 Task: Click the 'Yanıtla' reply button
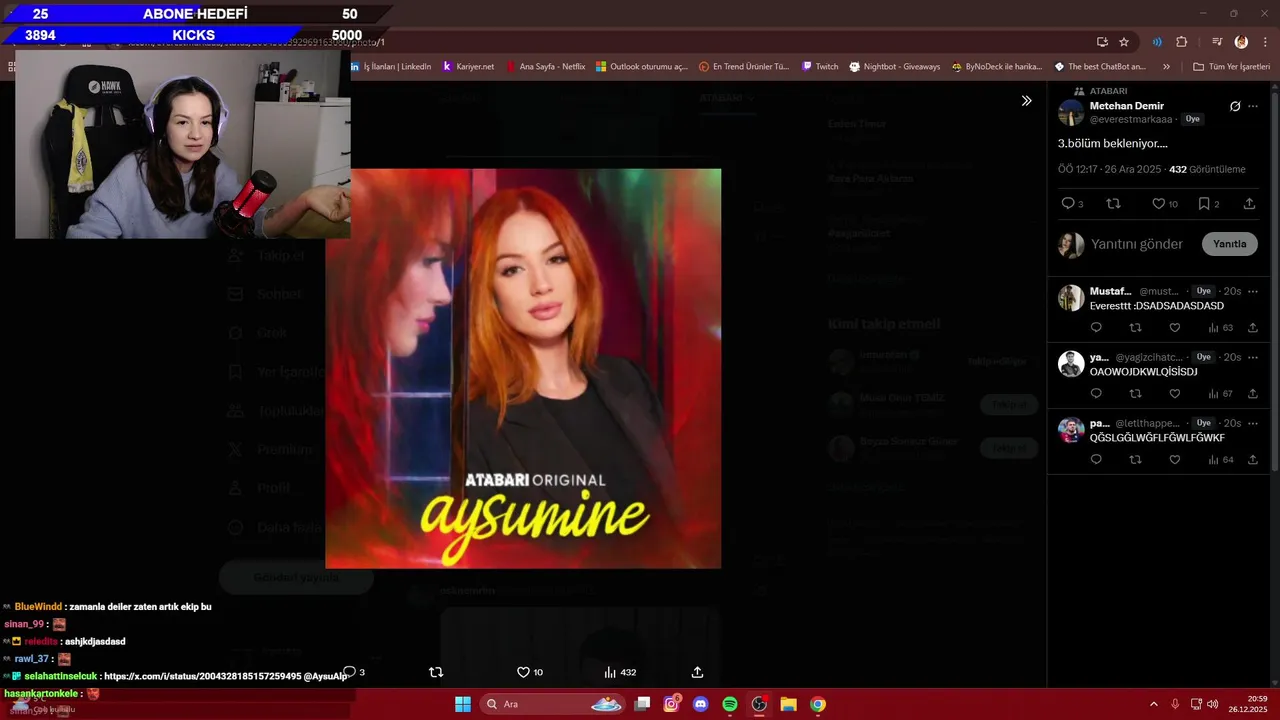(1230, 244)
